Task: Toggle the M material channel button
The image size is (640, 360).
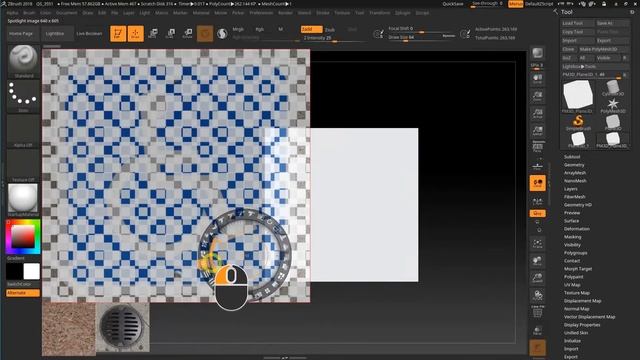Action: [x=280, y=29]
